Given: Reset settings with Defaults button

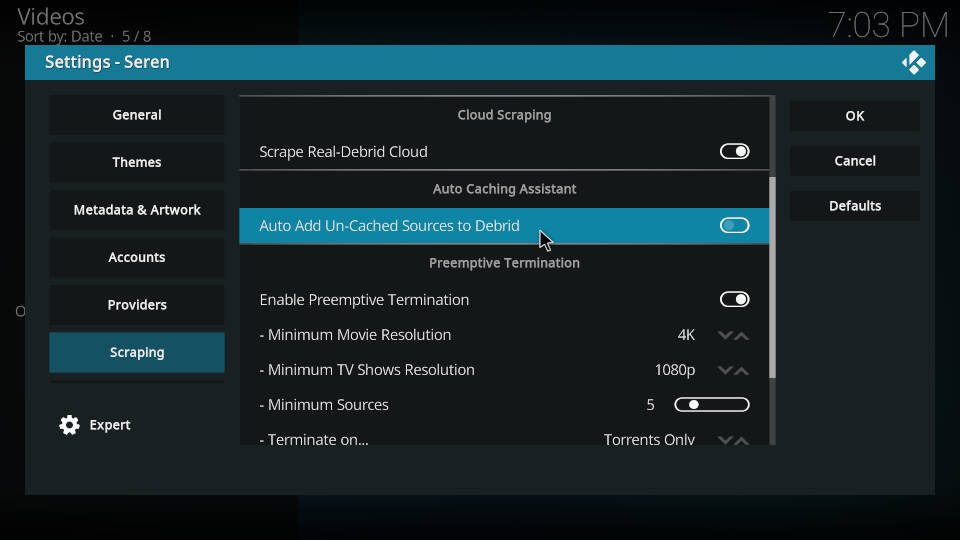Looking at the screenshot, I should click(x=855, y=206).
